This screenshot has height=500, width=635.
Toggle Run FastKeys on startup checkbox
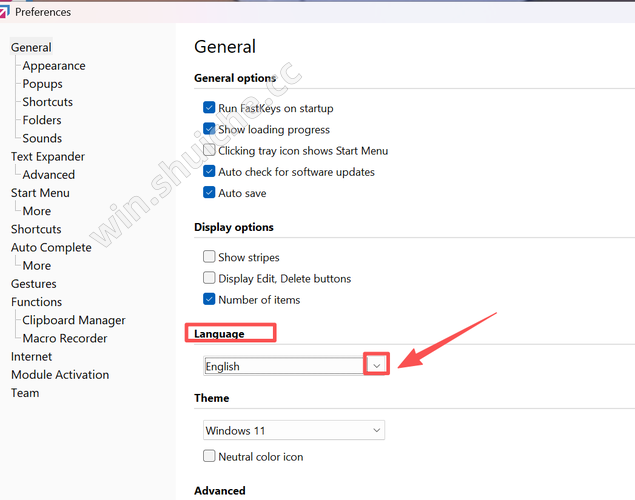[209, 108]
